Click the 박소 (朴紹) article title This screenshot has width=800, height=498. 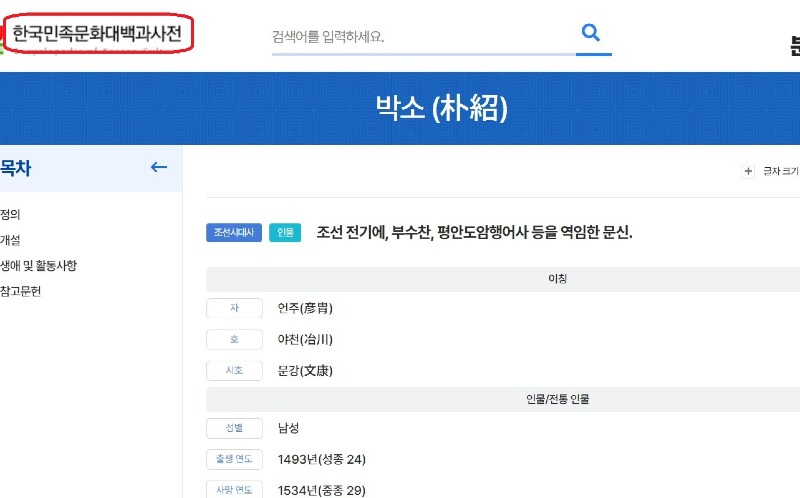click(x=441, y=109)
